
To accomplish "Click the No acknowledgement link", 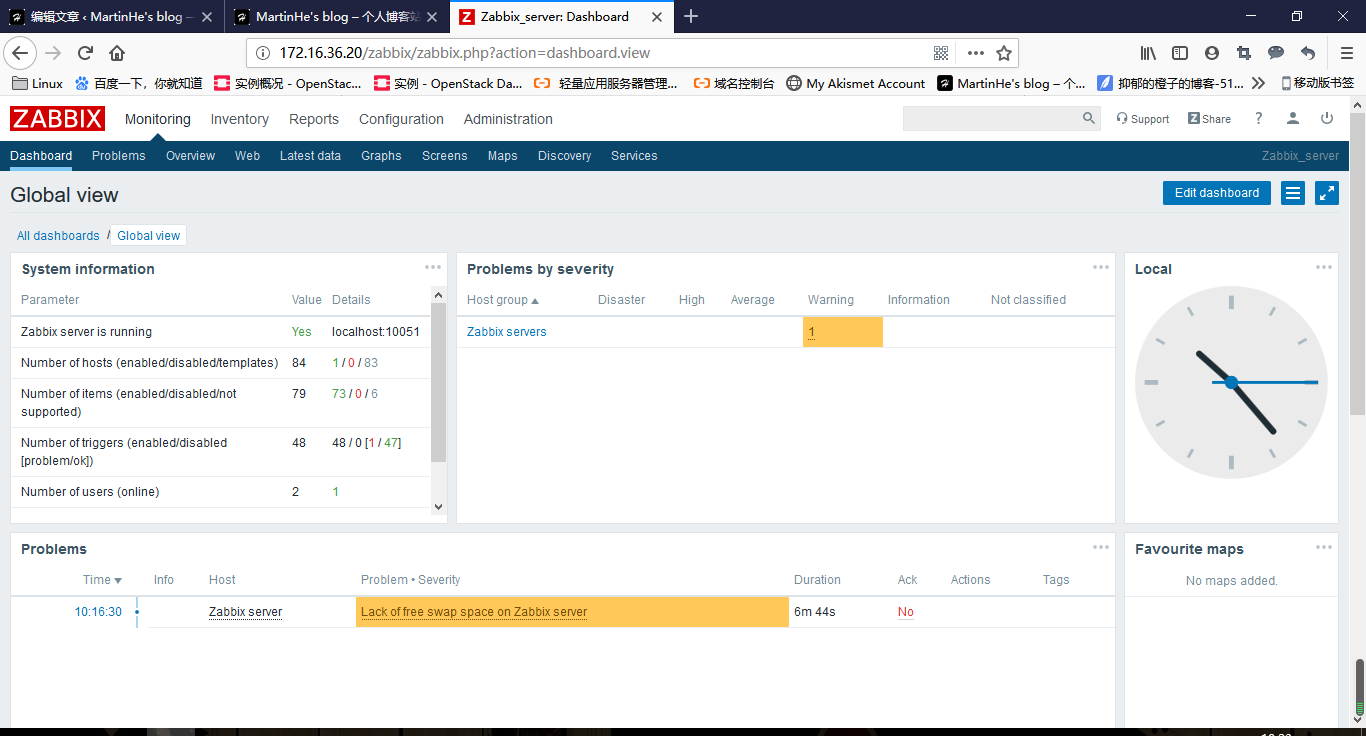I will click(x=905, y=612).
